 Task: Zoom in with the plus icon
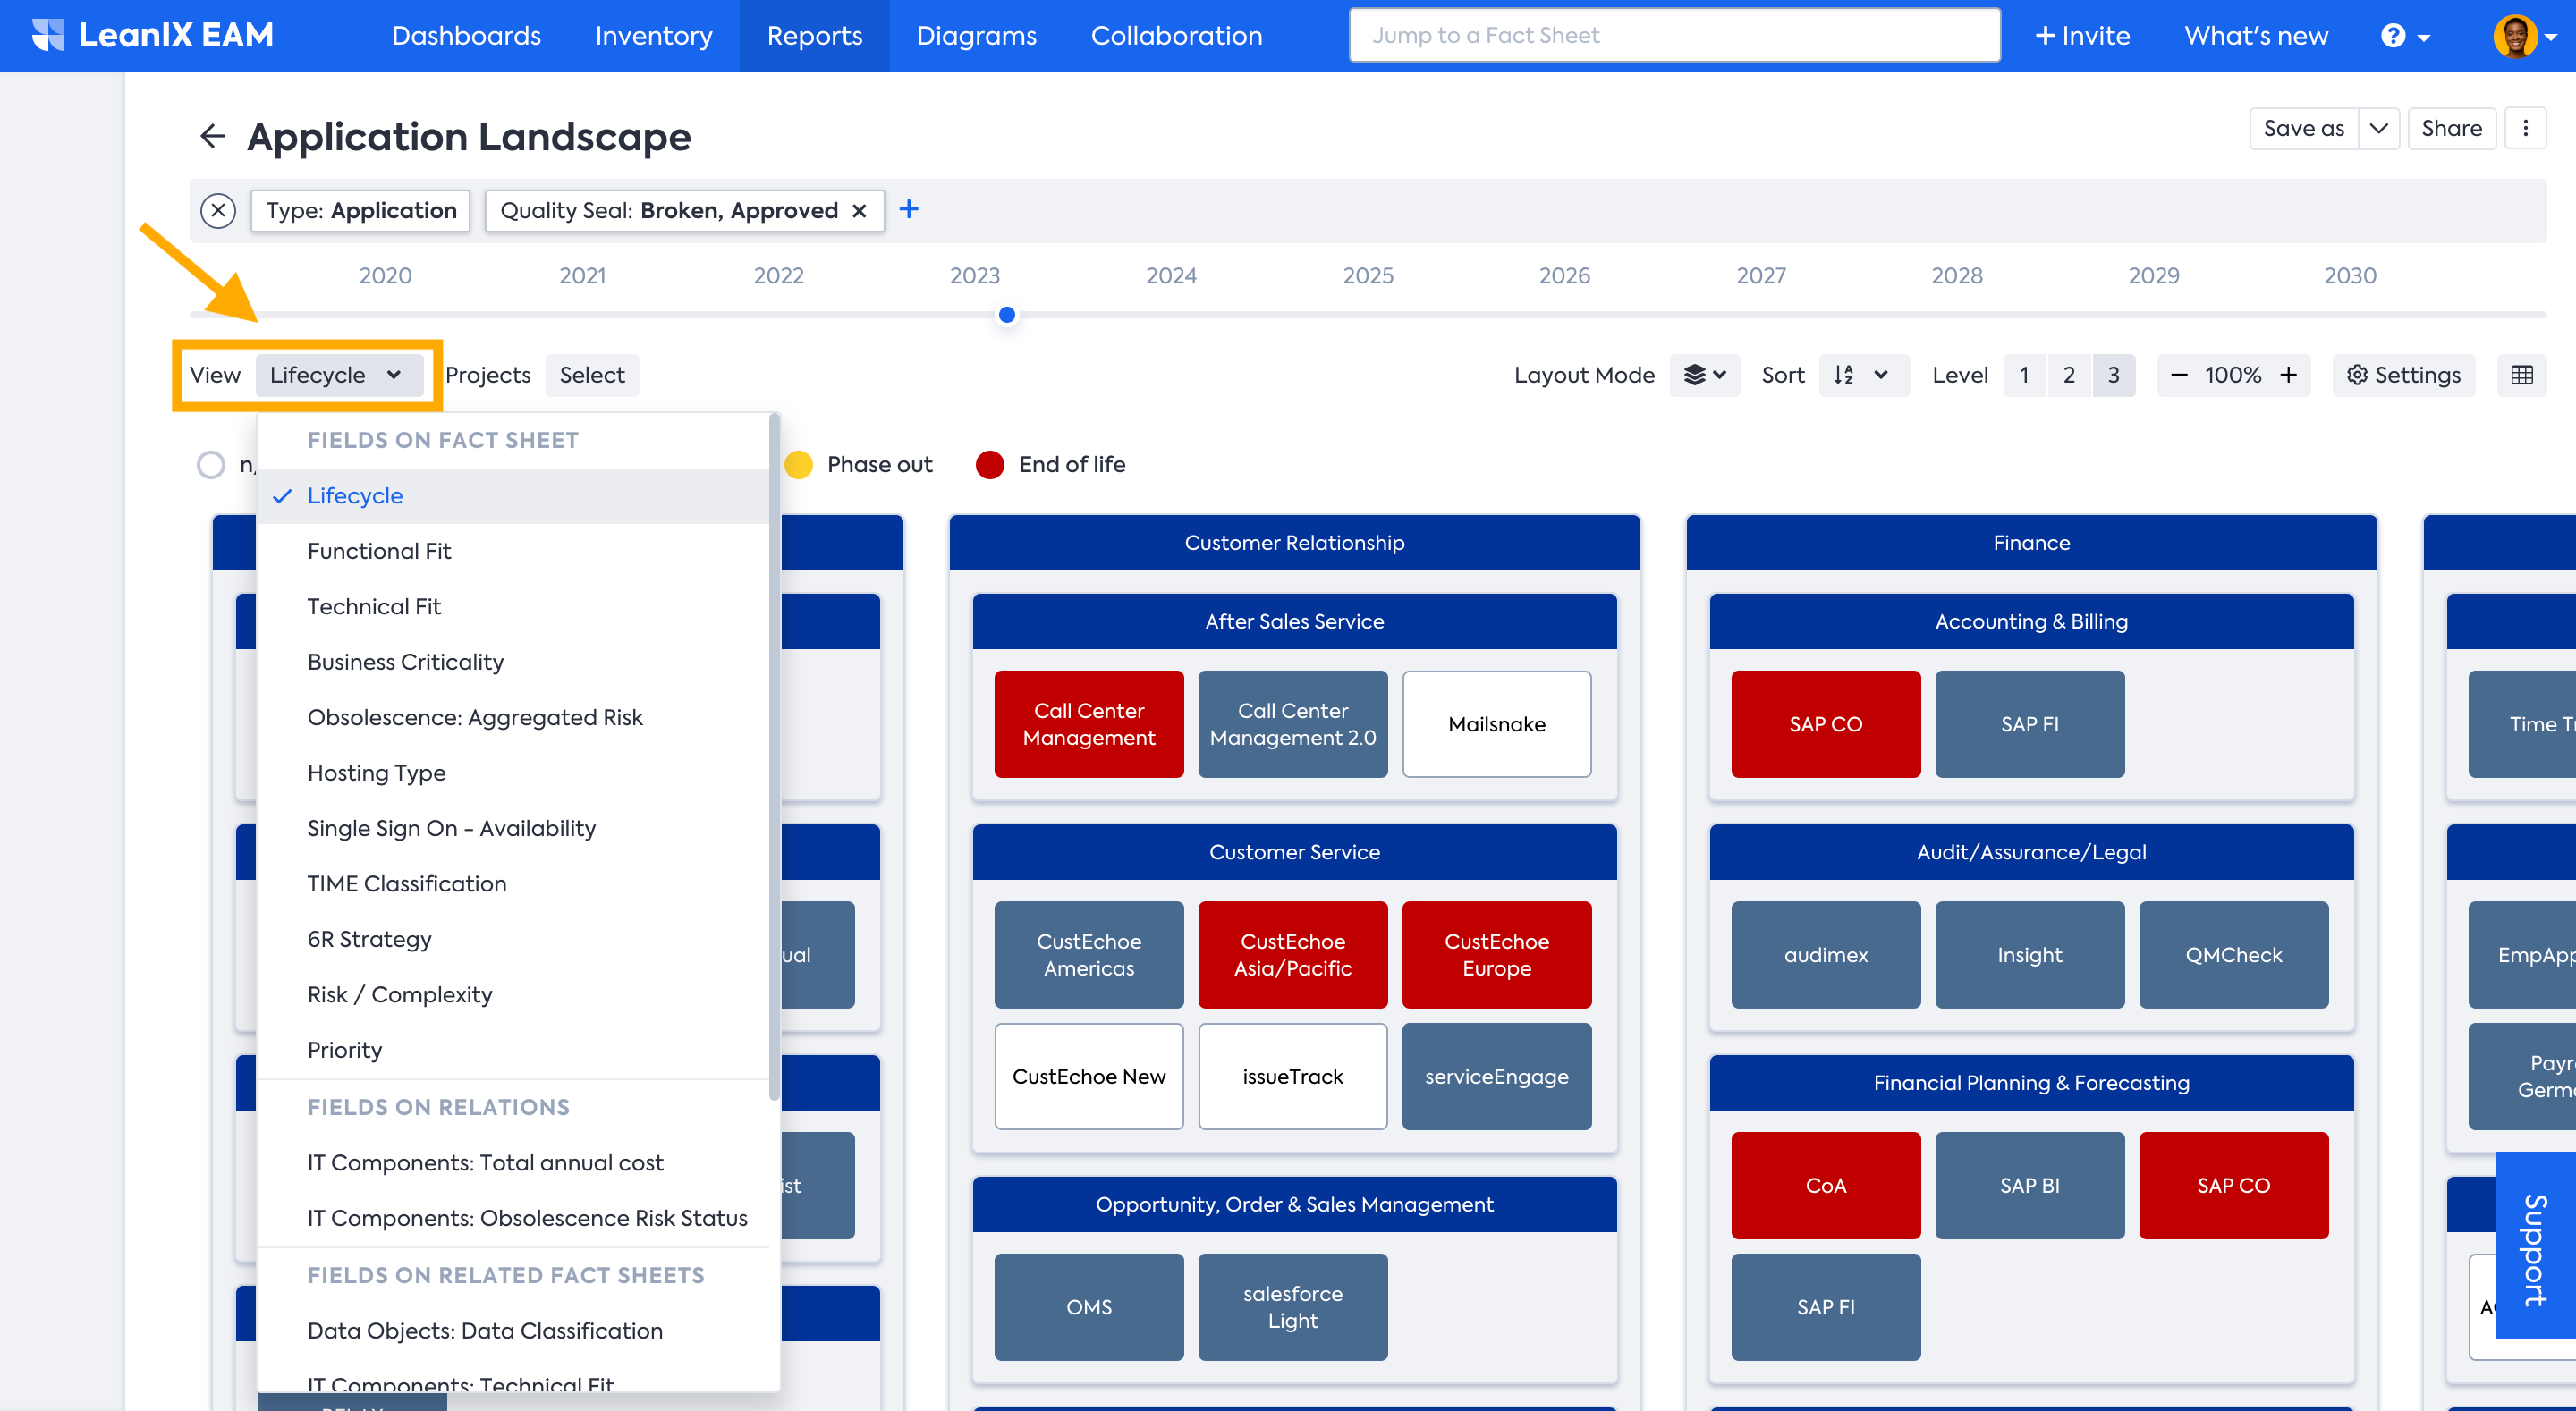tap(2288, 375)
